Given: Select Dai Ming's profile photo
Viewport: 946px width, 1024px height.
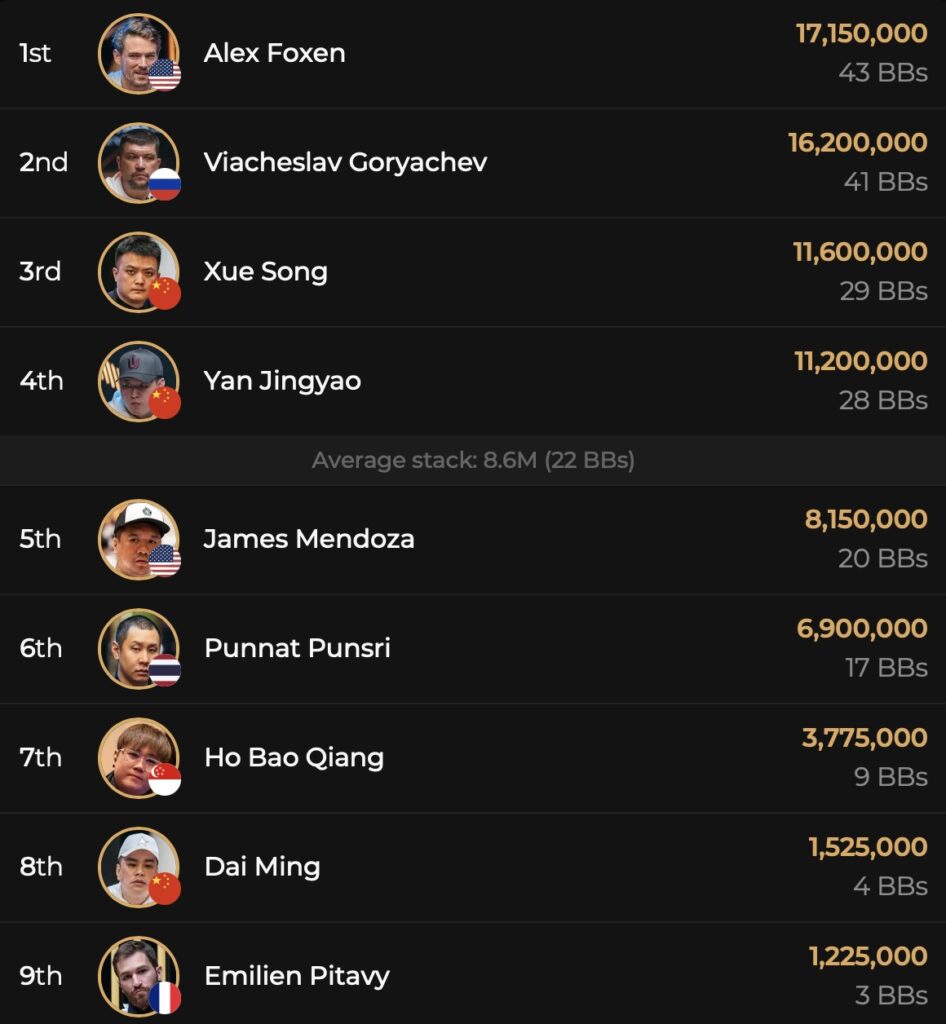Looking at the screenshot, I should pyautogui.click(x=137, y=865).
